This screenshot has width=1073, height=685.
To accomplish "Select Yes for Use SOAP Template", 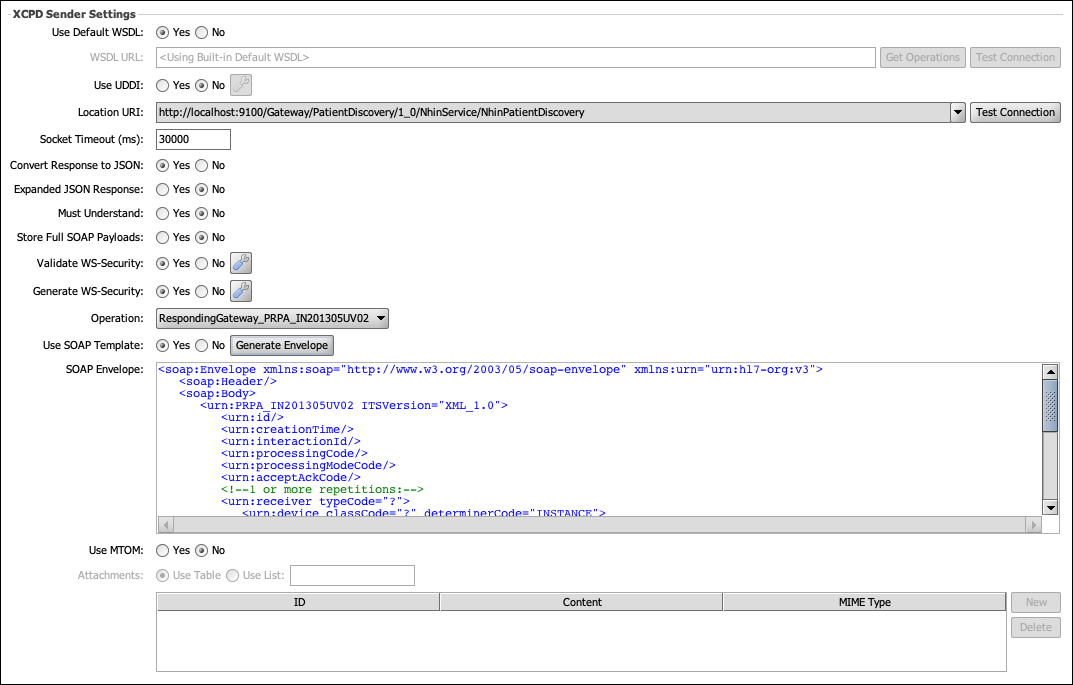I will (162, 346).
